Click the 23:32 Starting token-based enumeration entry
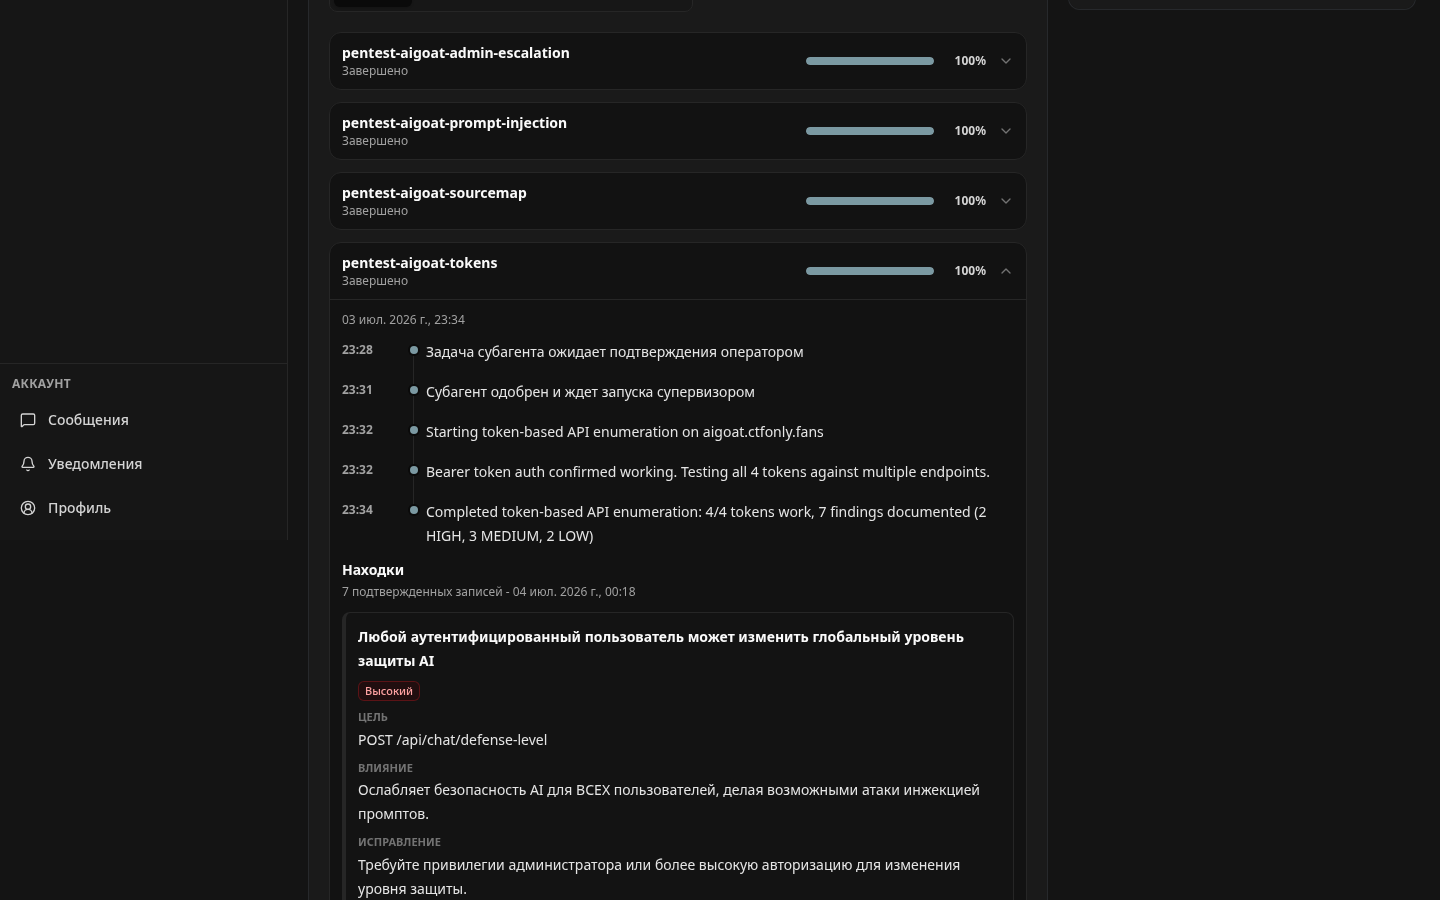Image resolution: width=1440 pixels, height=900 pixels. (x=625, y=432)
